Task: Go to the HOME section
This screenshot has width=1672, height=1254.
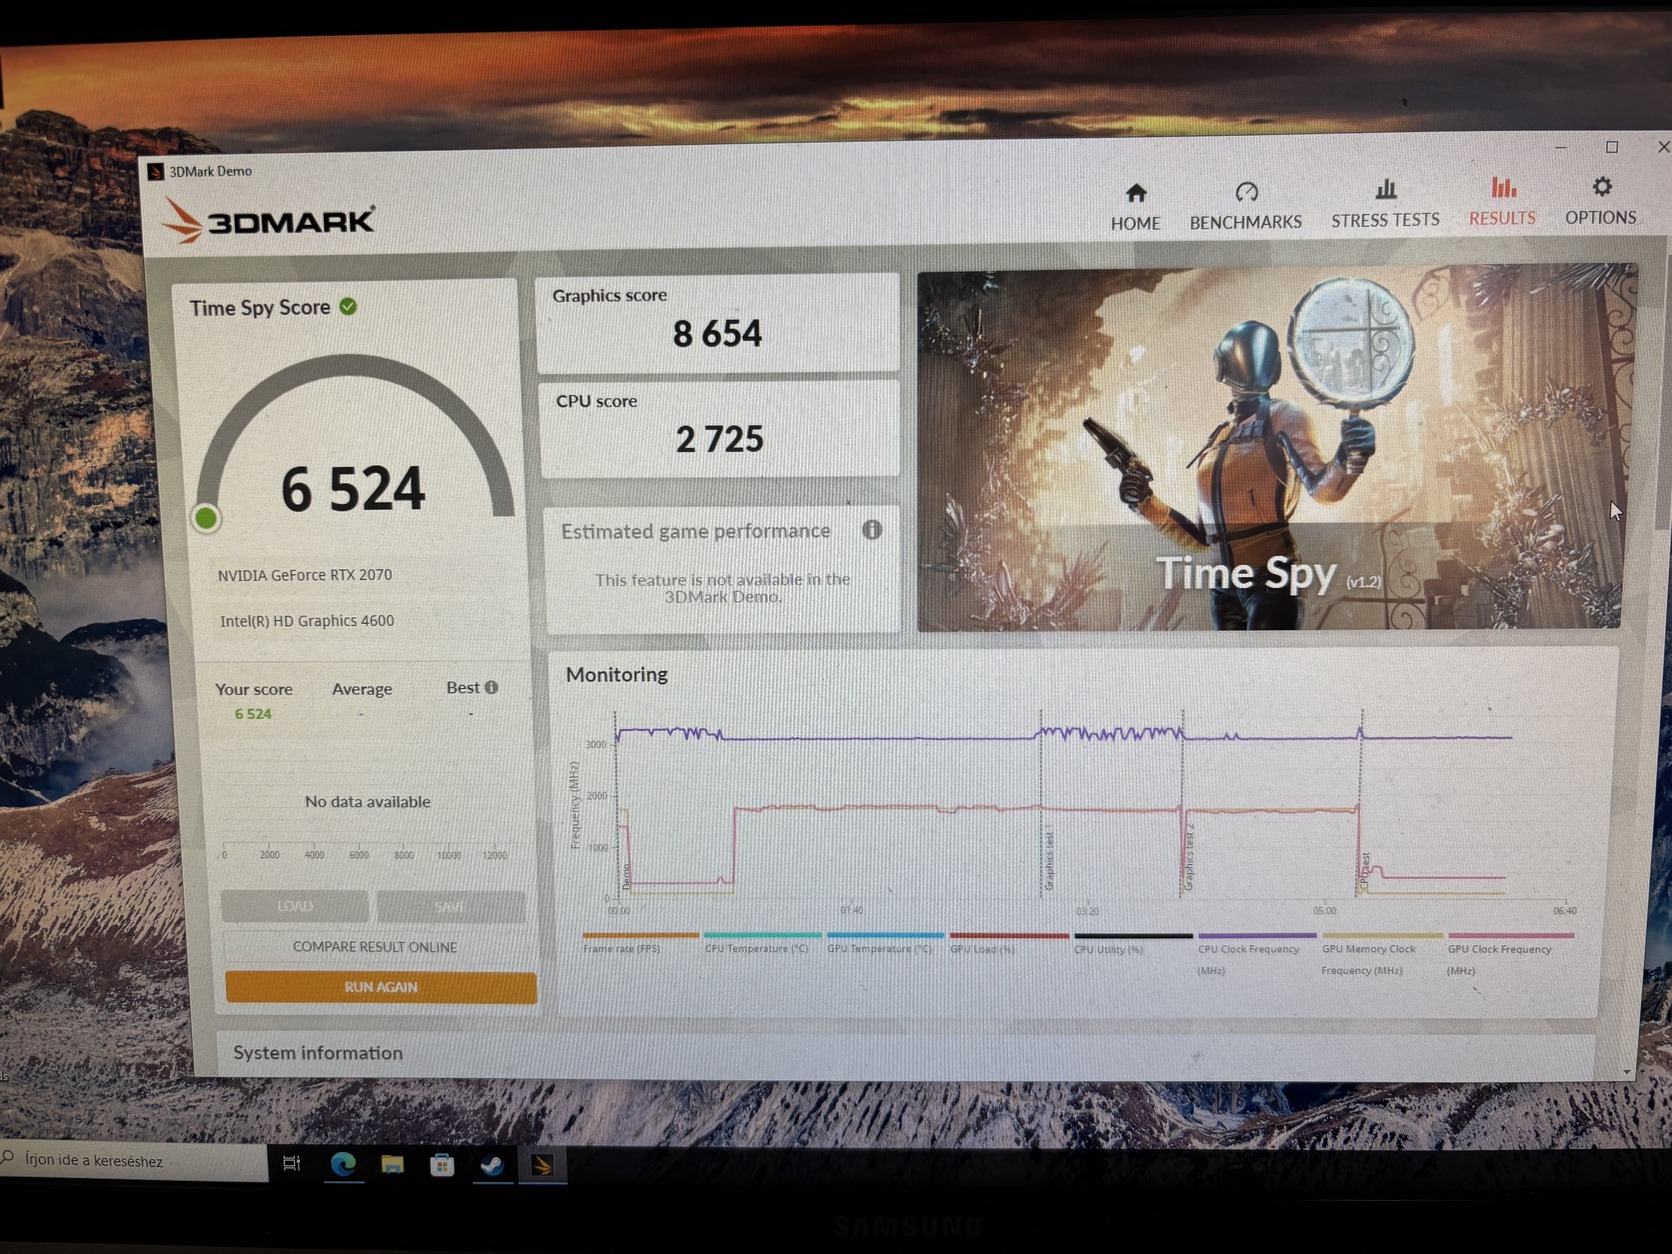Action: [x=1135, y=207]
